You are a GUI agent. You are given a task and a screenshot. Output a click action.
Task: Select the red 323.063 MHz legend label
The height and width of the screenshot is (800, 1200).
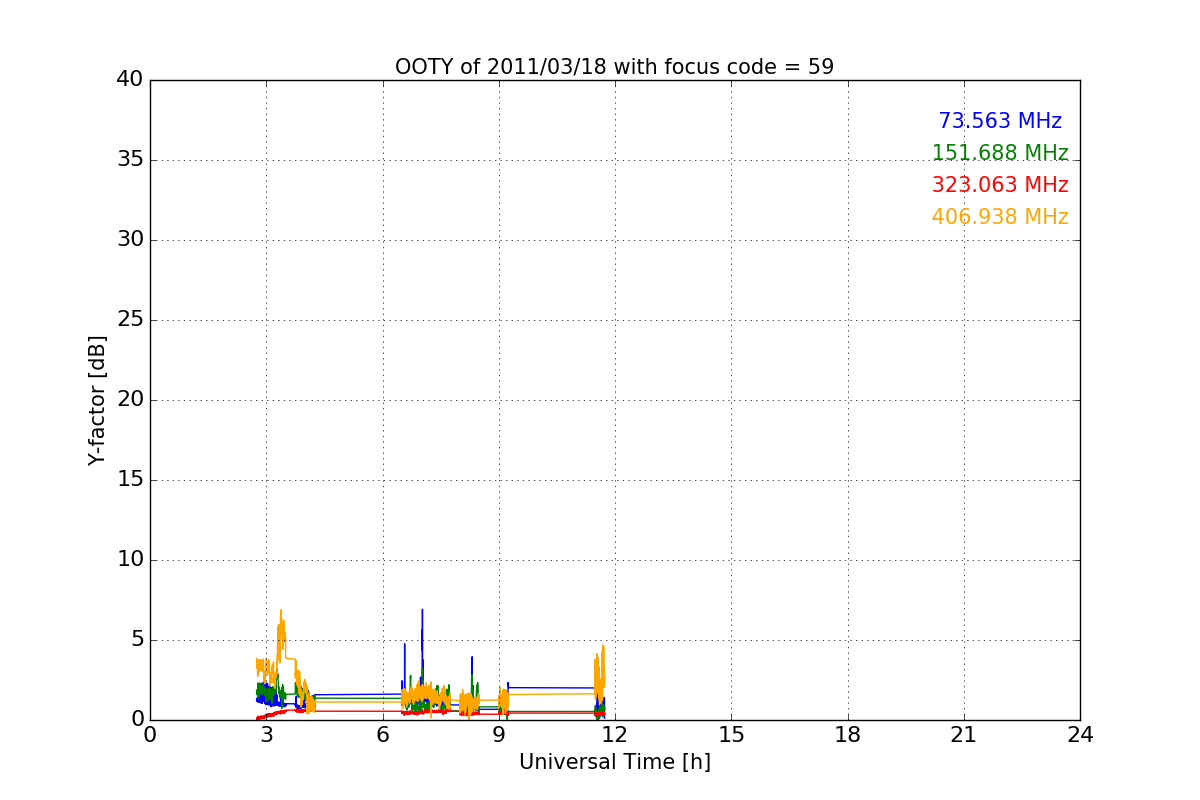[1000, 185]
